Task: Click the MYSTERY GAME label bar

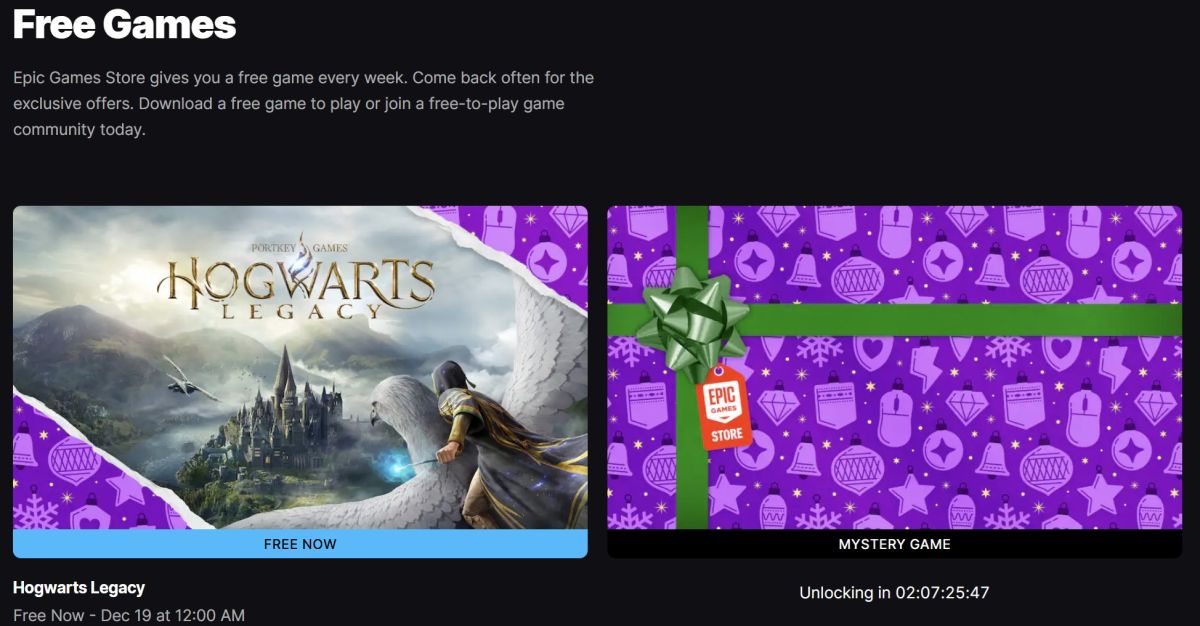Action: tap(895, 544)
